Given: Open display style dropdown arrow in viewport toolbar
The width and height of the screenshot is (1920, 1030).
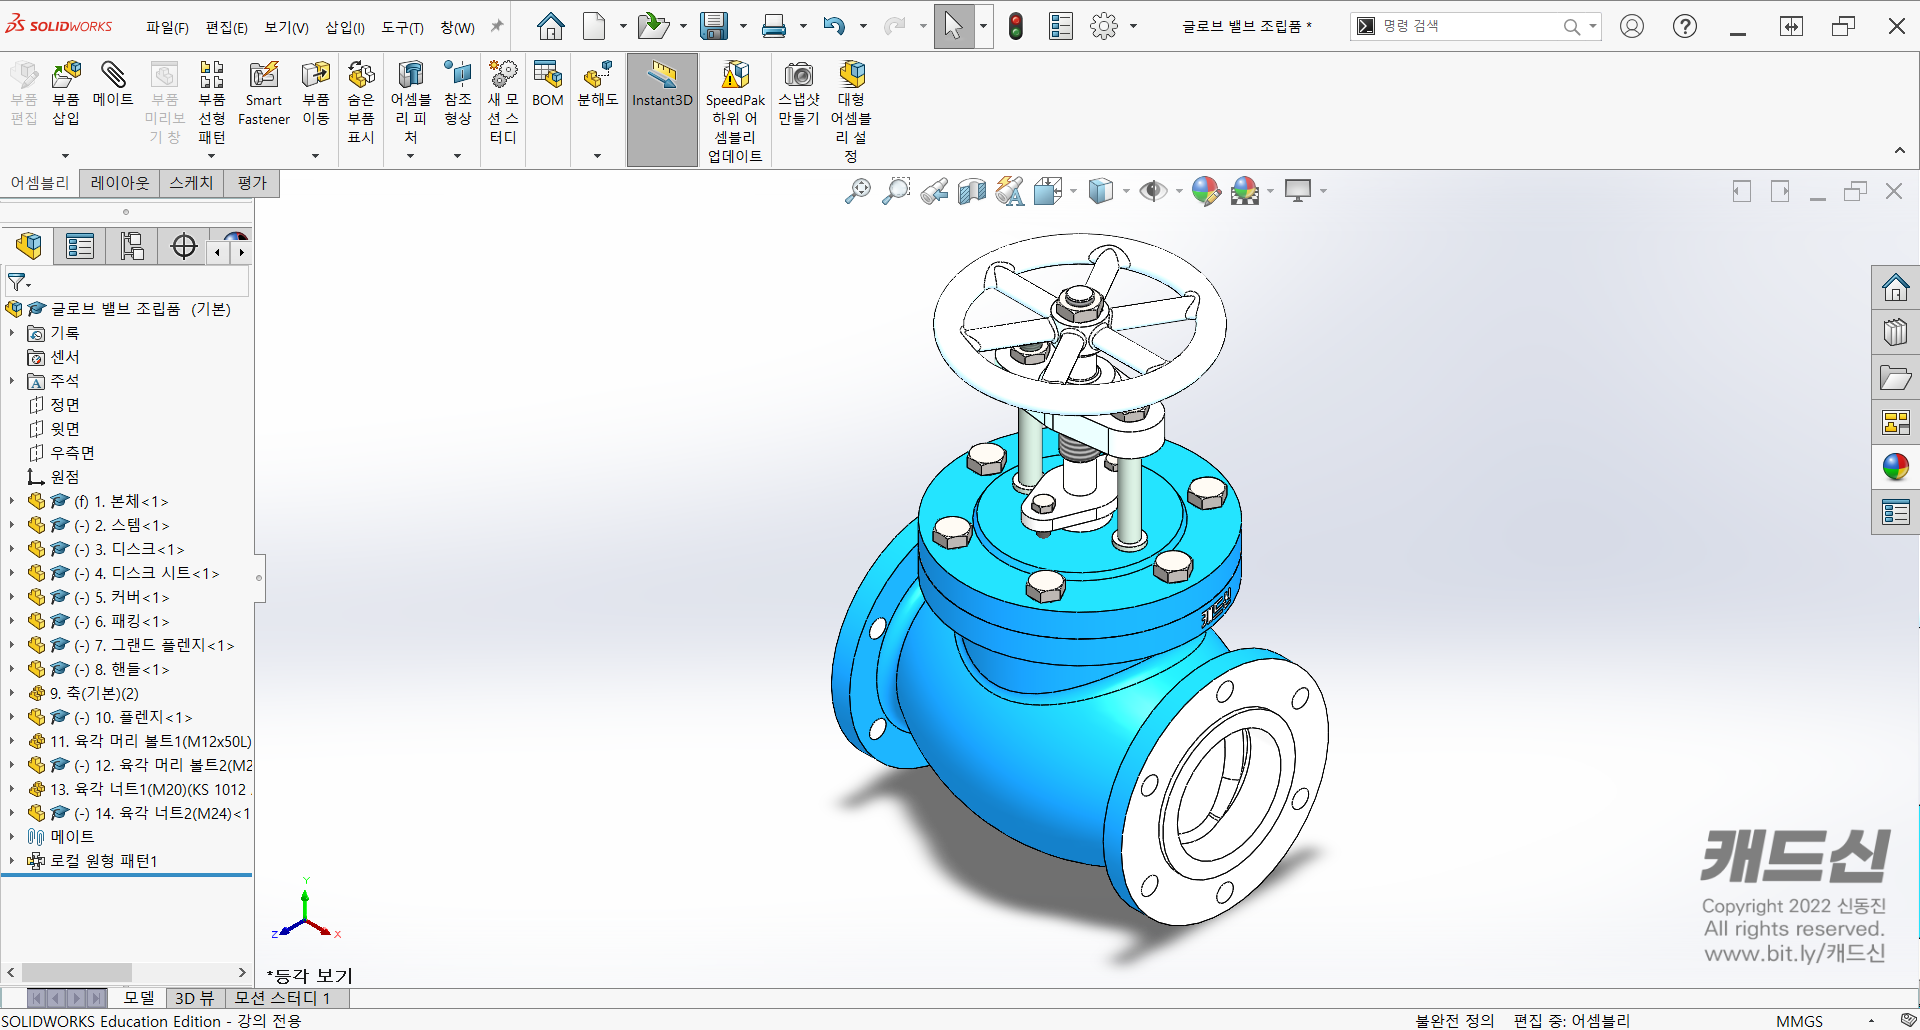Looking at the screenshot, I should [x=1126, y=191].
